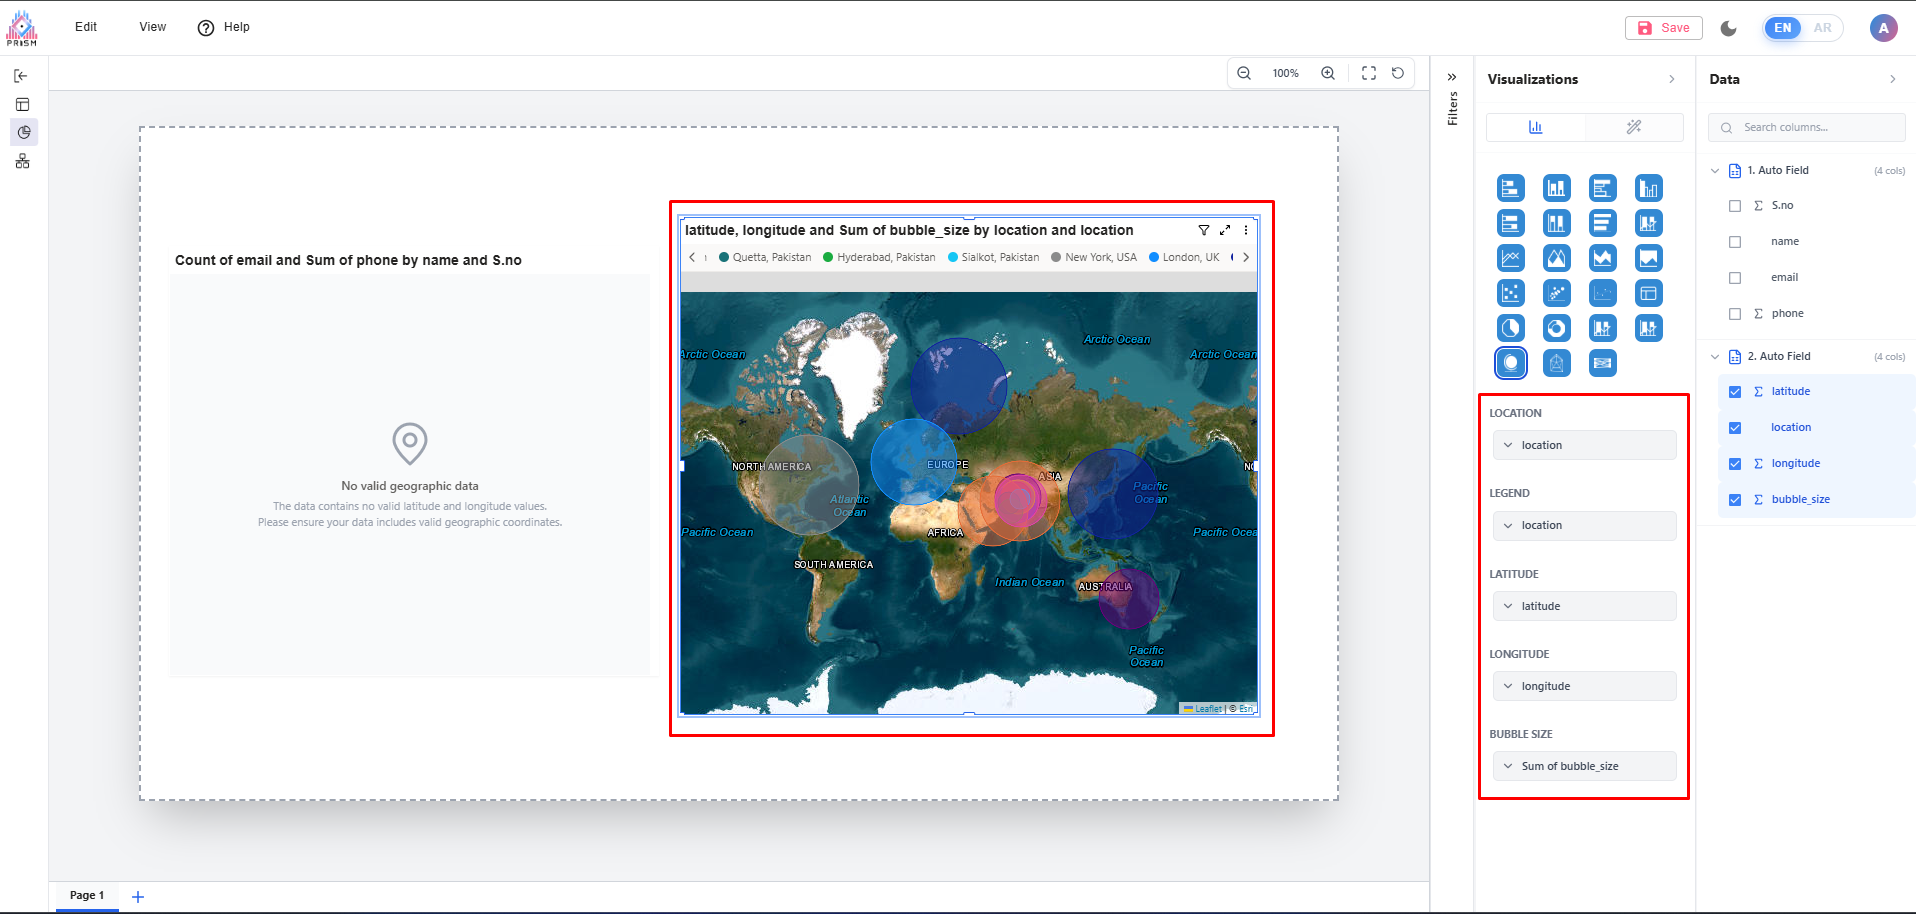The width and height of the screenshot is (1916, 914).
Task: Open the filter icon on the map visual
Action: (x=1204, y=230)
